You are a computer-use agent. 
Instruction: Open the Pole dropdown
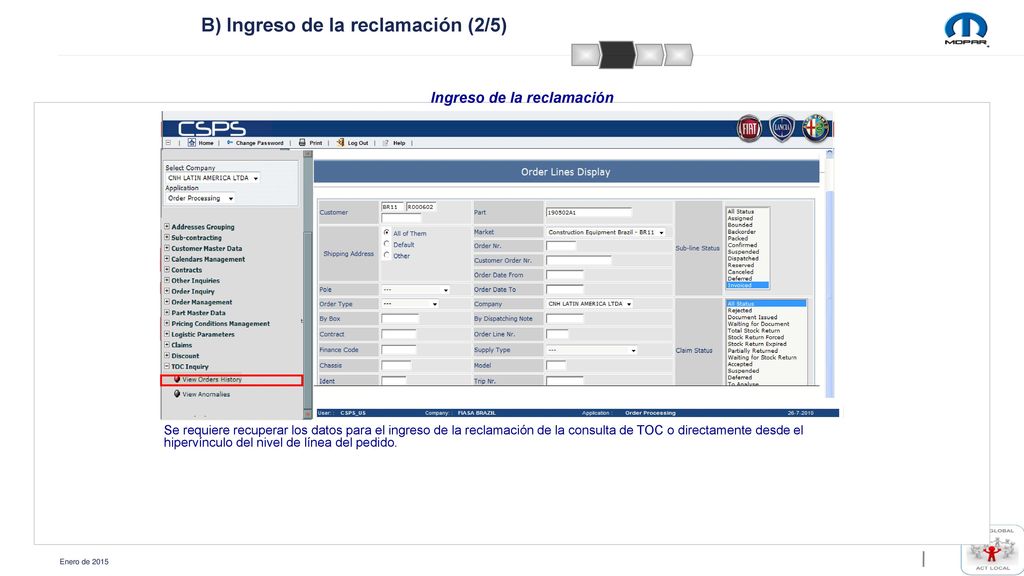click(x=415, y=289)
